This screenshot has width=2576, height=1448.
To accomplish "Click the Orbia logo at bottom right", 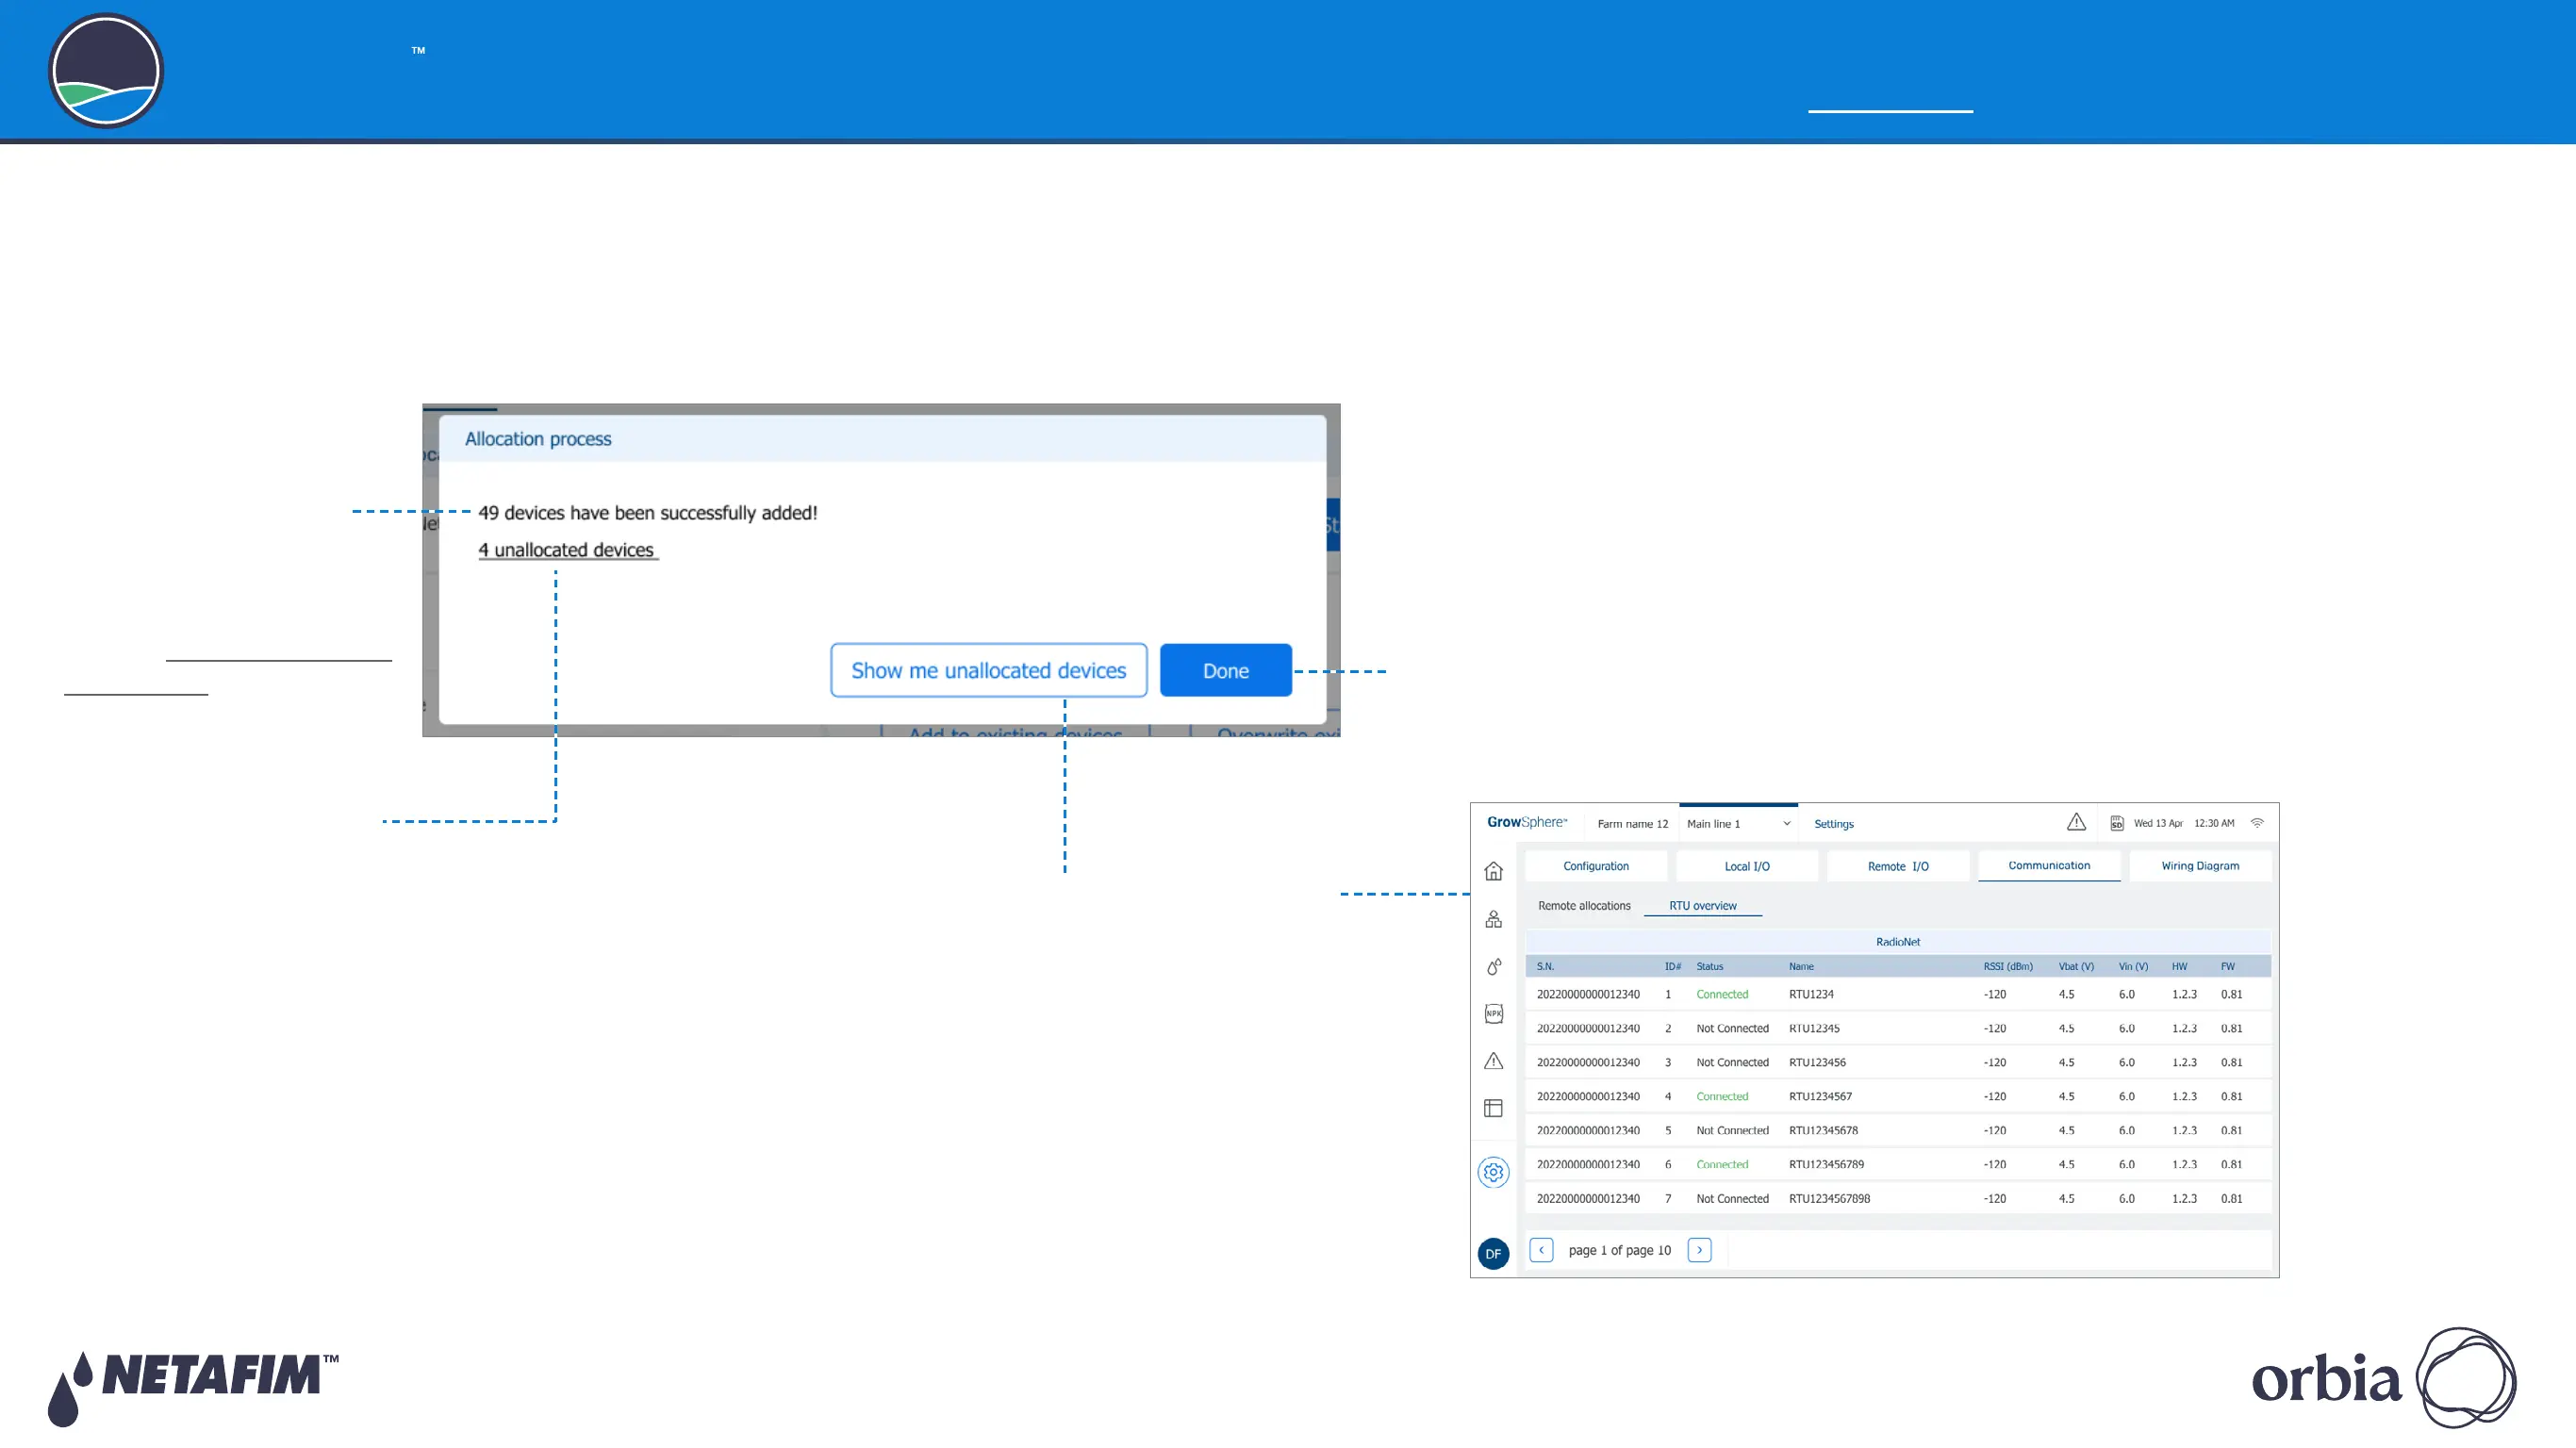I will (x=2383, y=1378).
